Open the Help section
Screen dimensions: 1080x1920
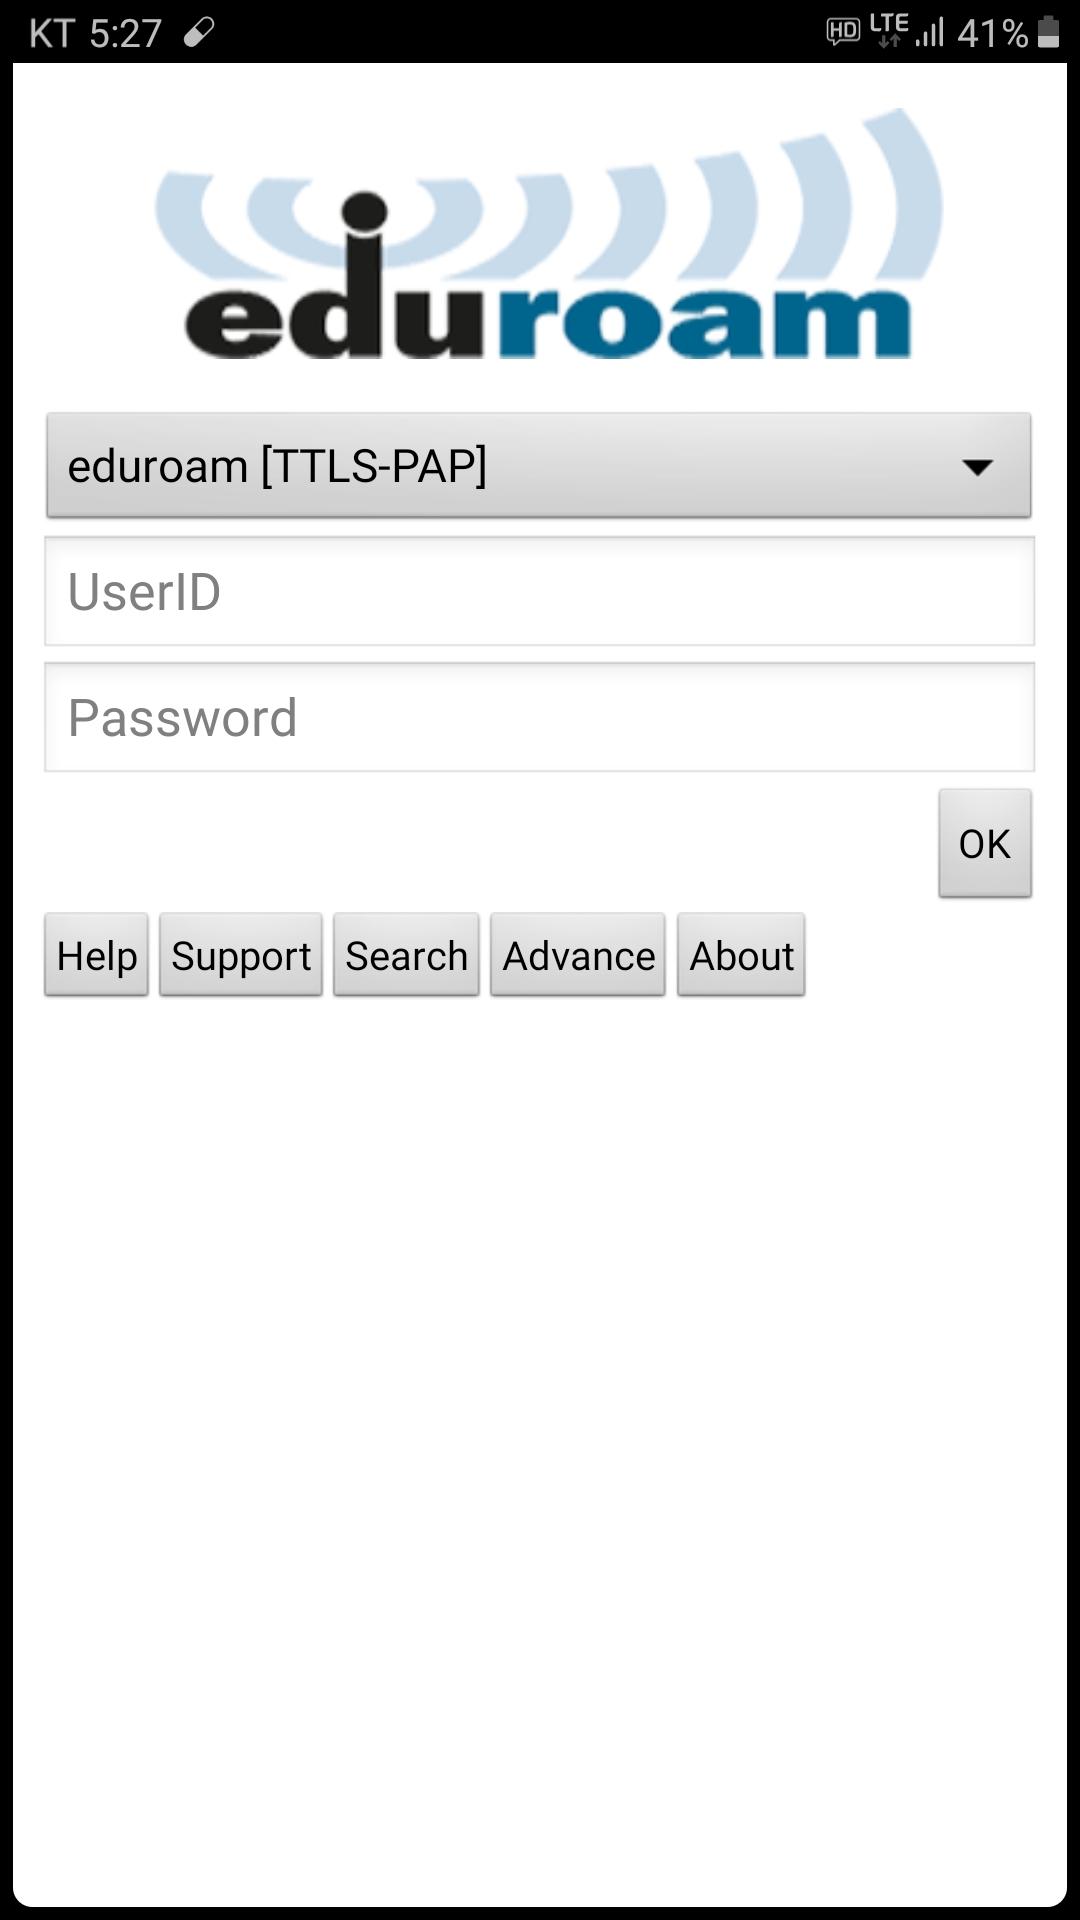[x=97, y=955]
